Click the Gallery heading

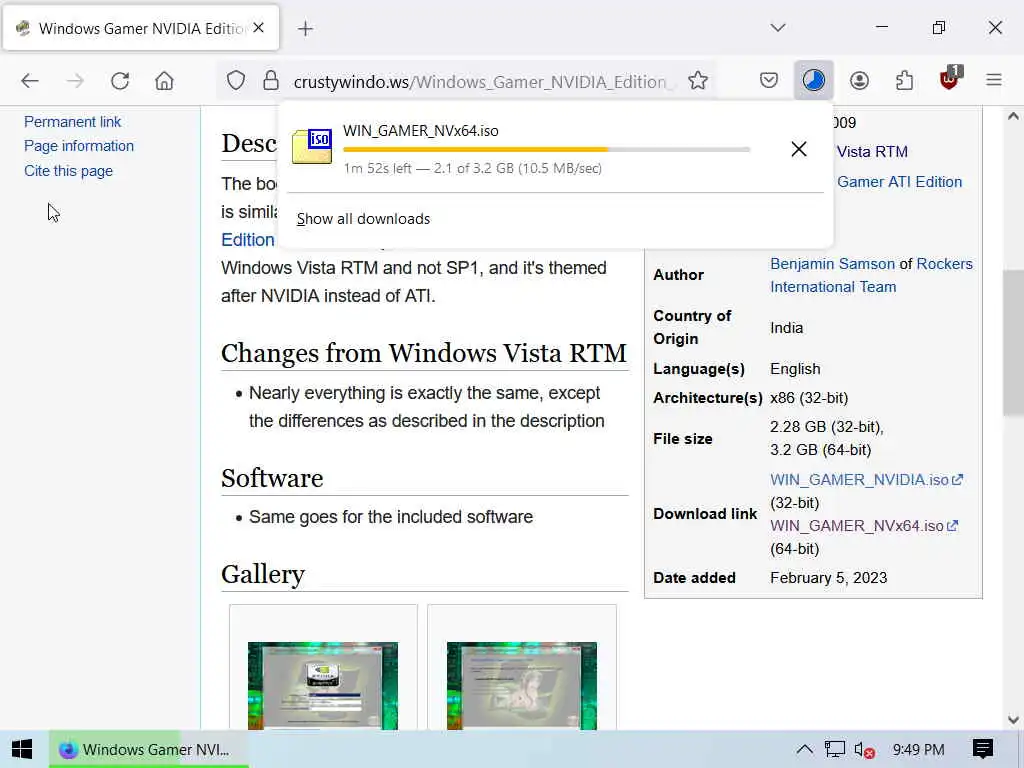pos(263,574)
